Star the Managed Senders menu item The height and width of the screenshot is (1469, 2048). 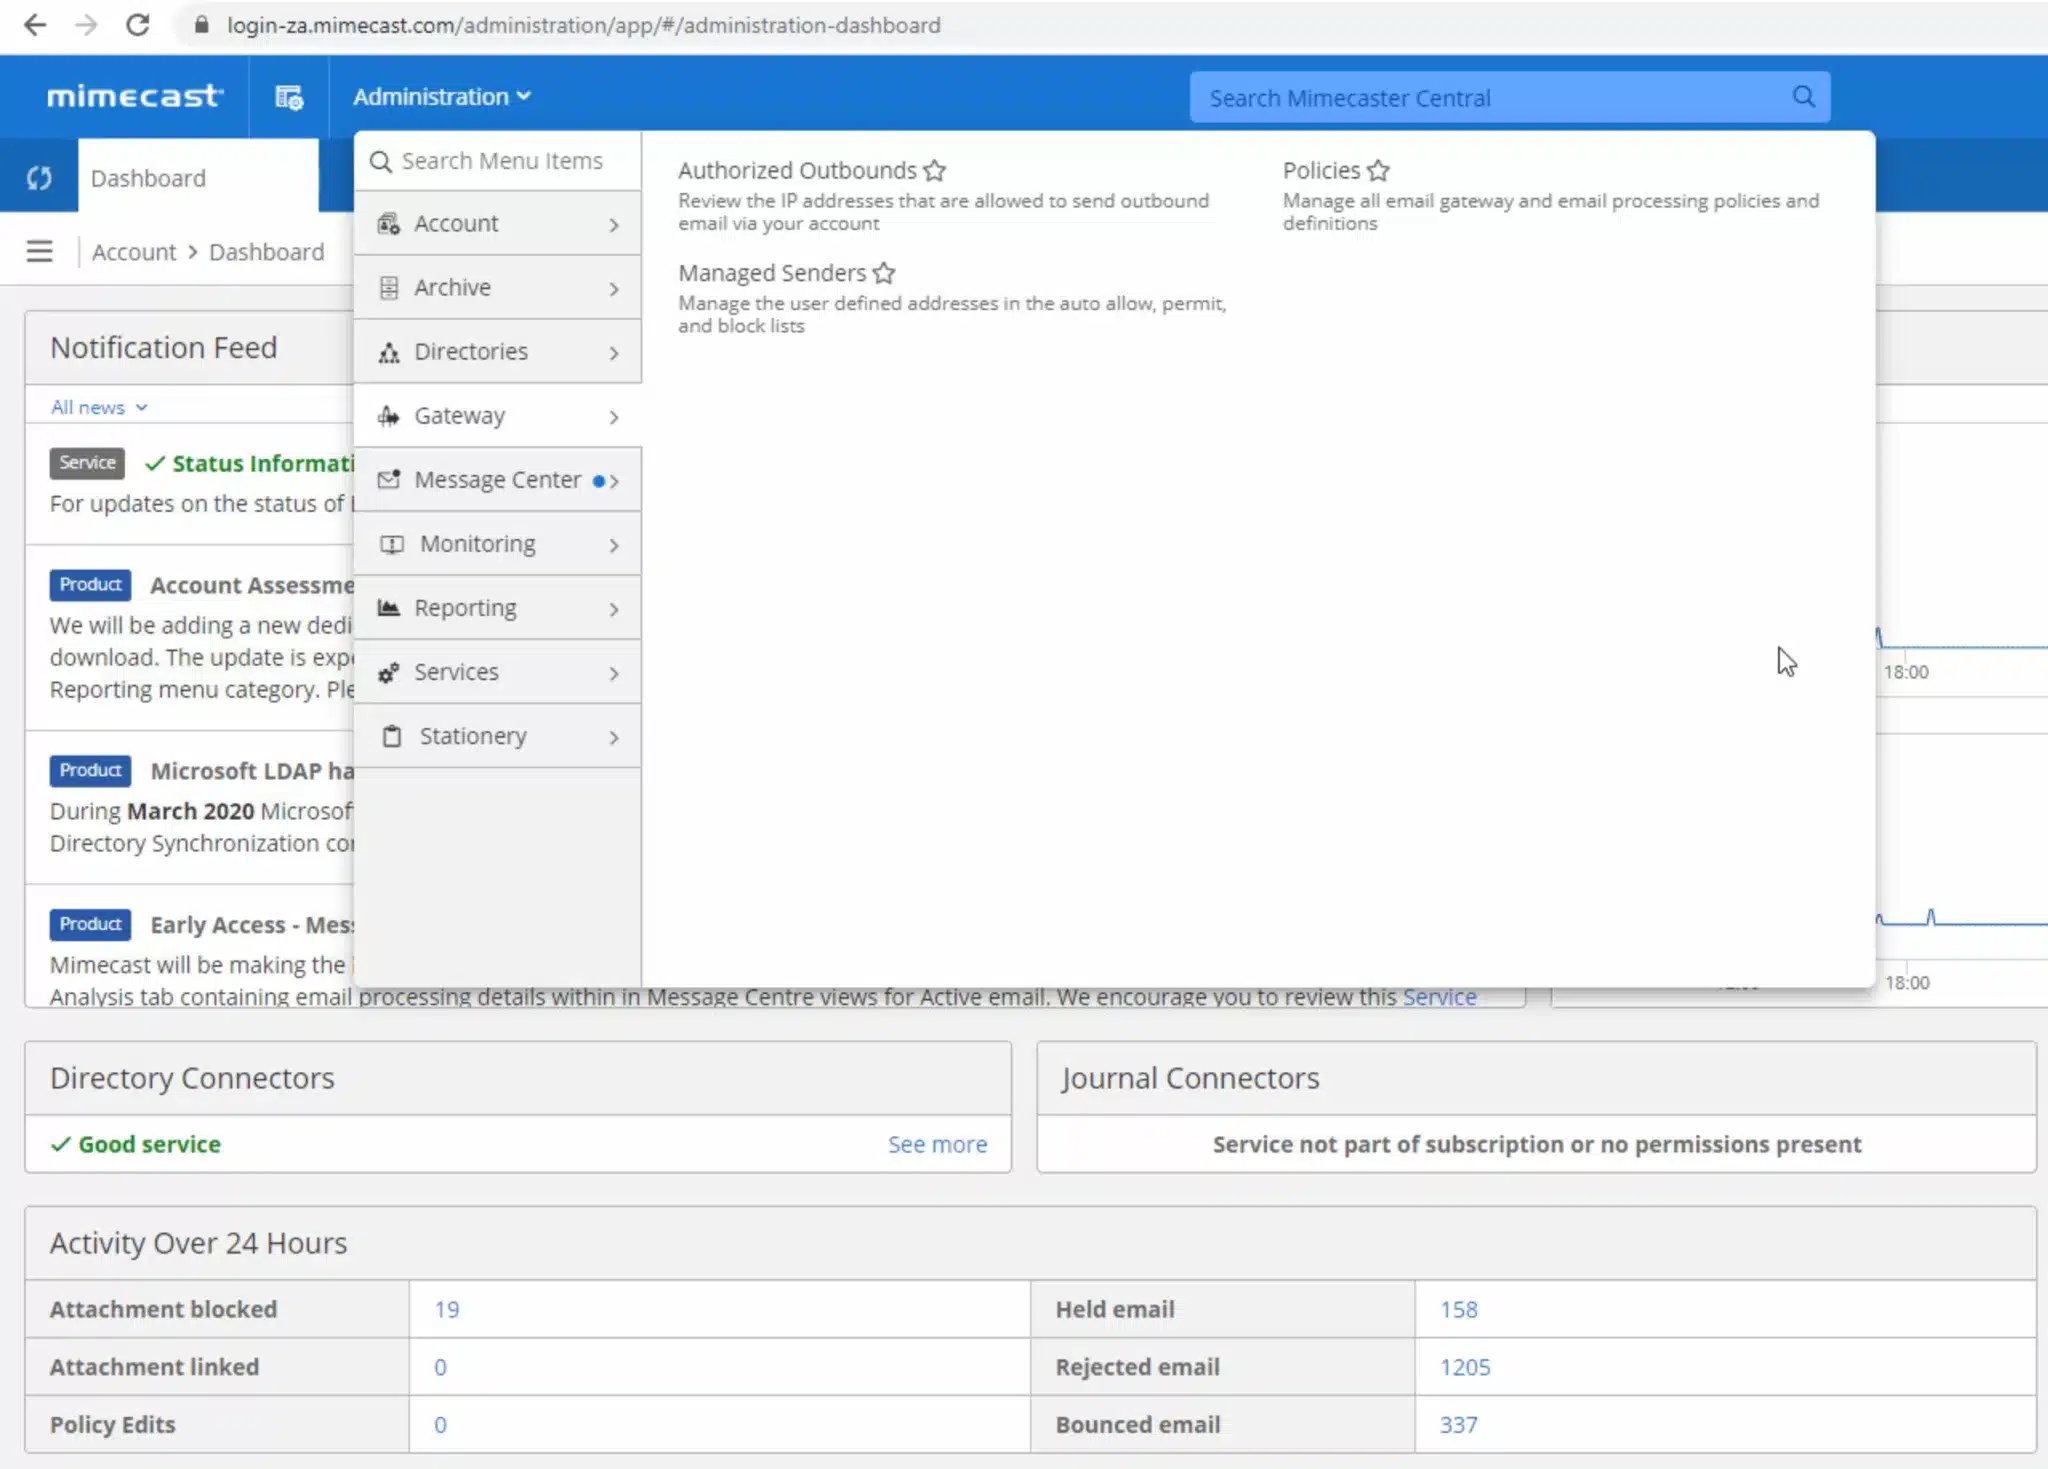point(884,273)
